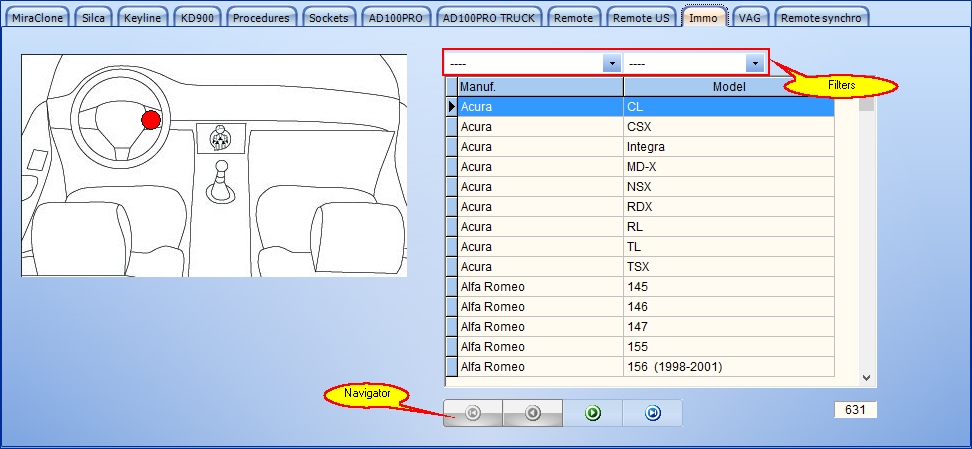Viewport: 972px width, 449px height.
Task: Select the NSX model cell
Action: pyautogui.click(x=729, y=187)
